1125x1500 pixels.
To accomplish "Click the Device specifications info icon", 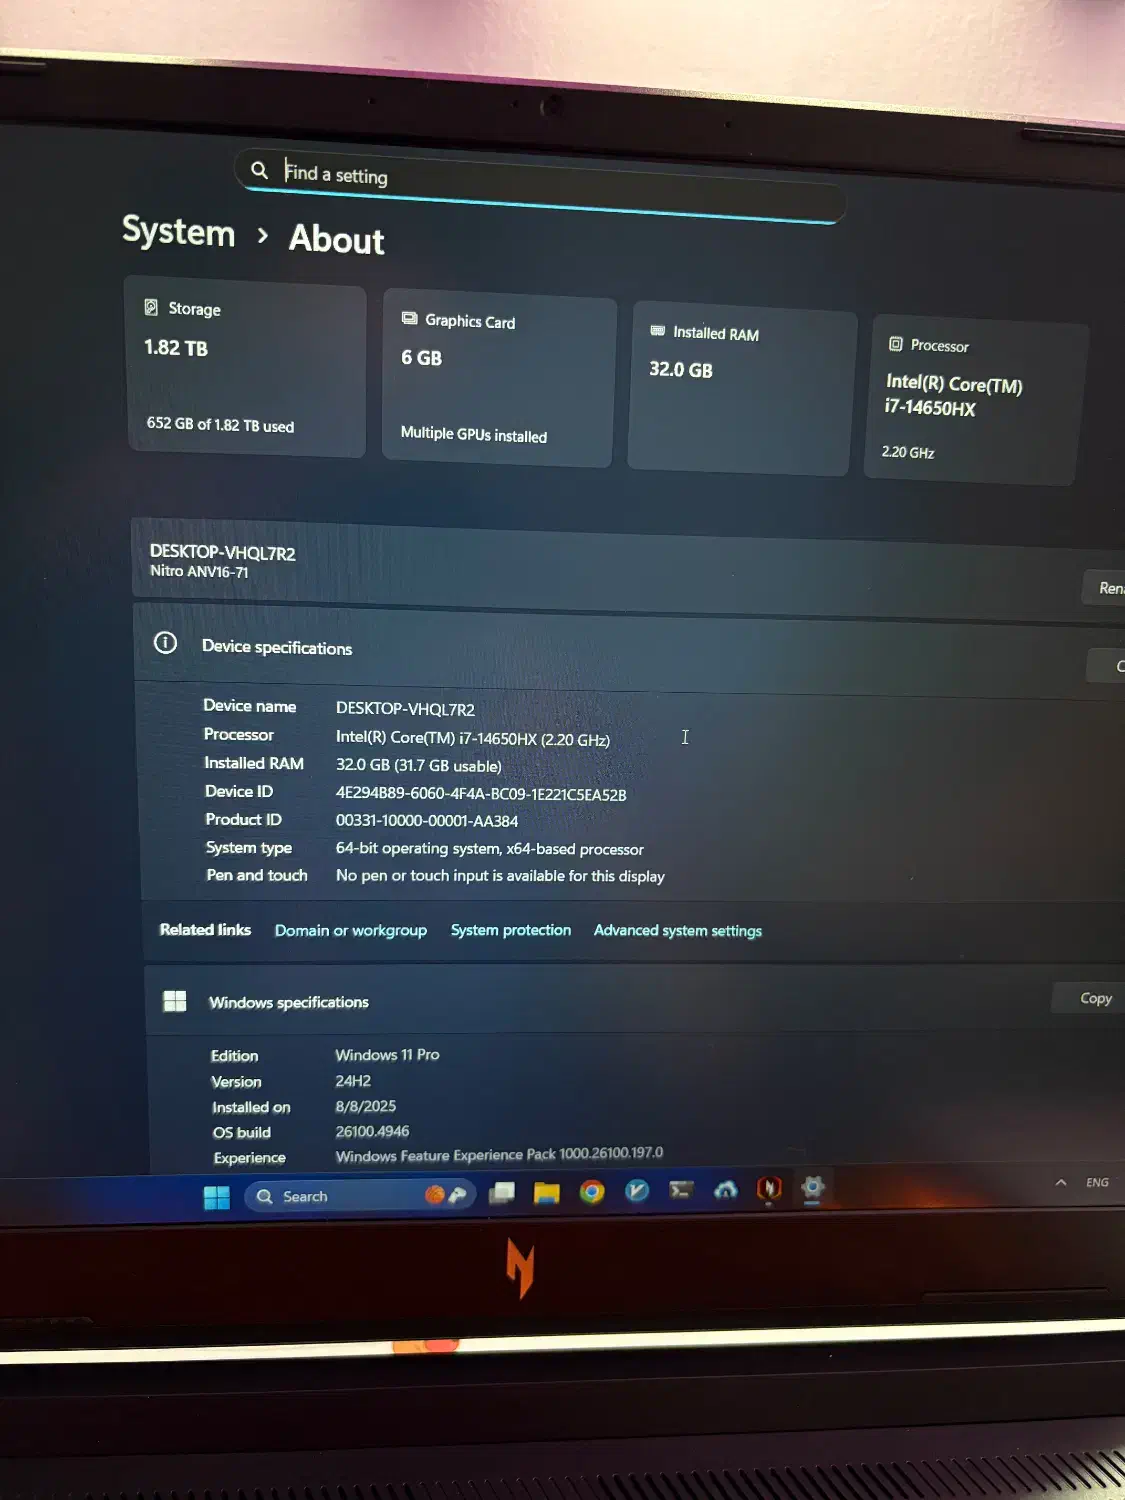I will (165, 643).
